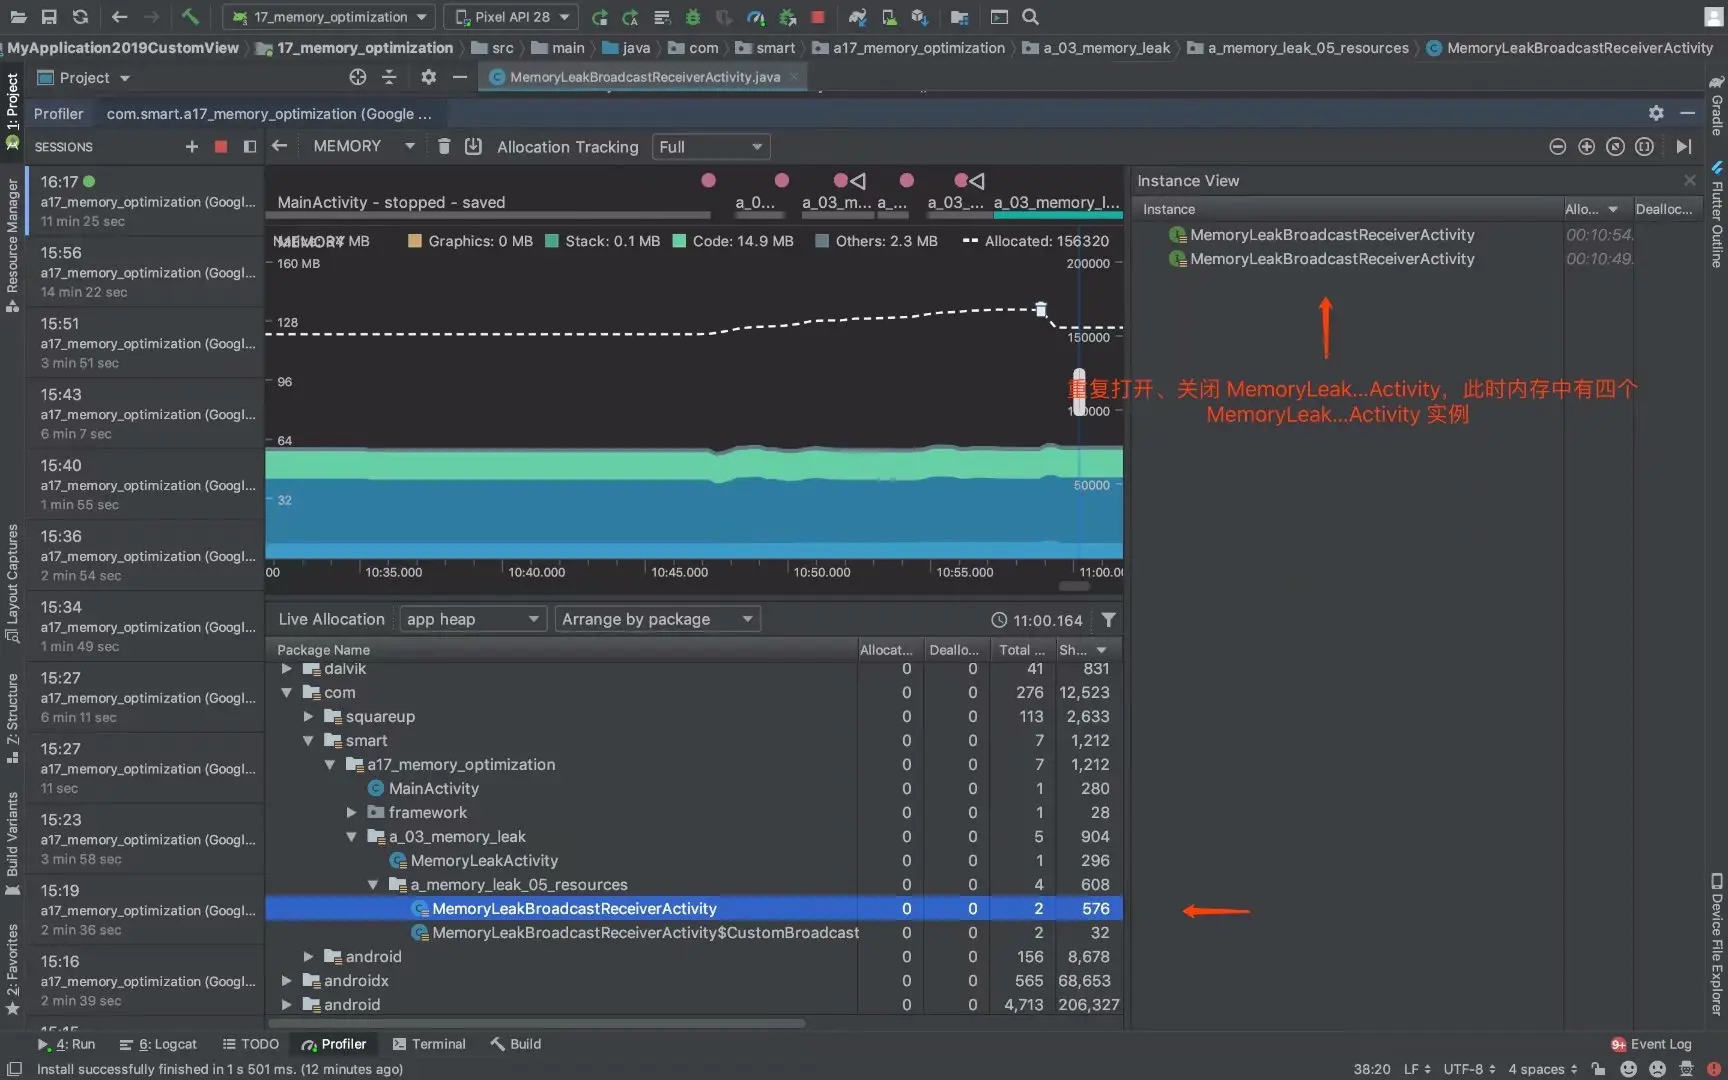1728x1080 pixels.
Task: Expand the dalvik package node
Action: pos(287,669)
